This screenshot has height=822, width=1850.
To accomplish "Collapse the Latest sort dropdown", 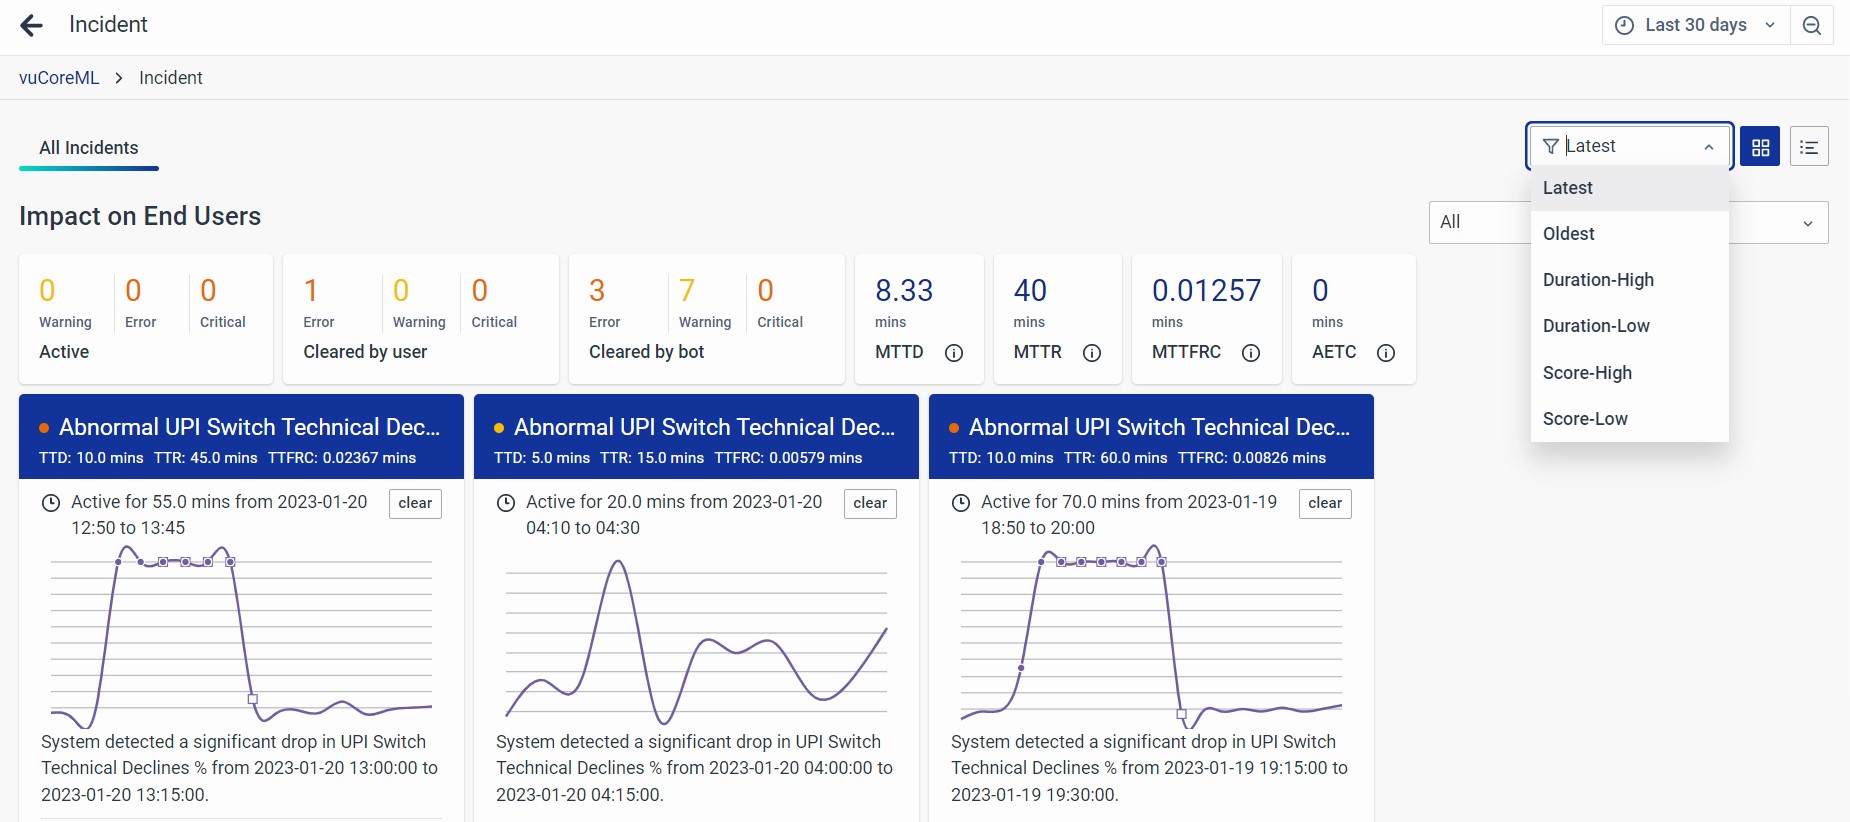I will (1708, 147).
